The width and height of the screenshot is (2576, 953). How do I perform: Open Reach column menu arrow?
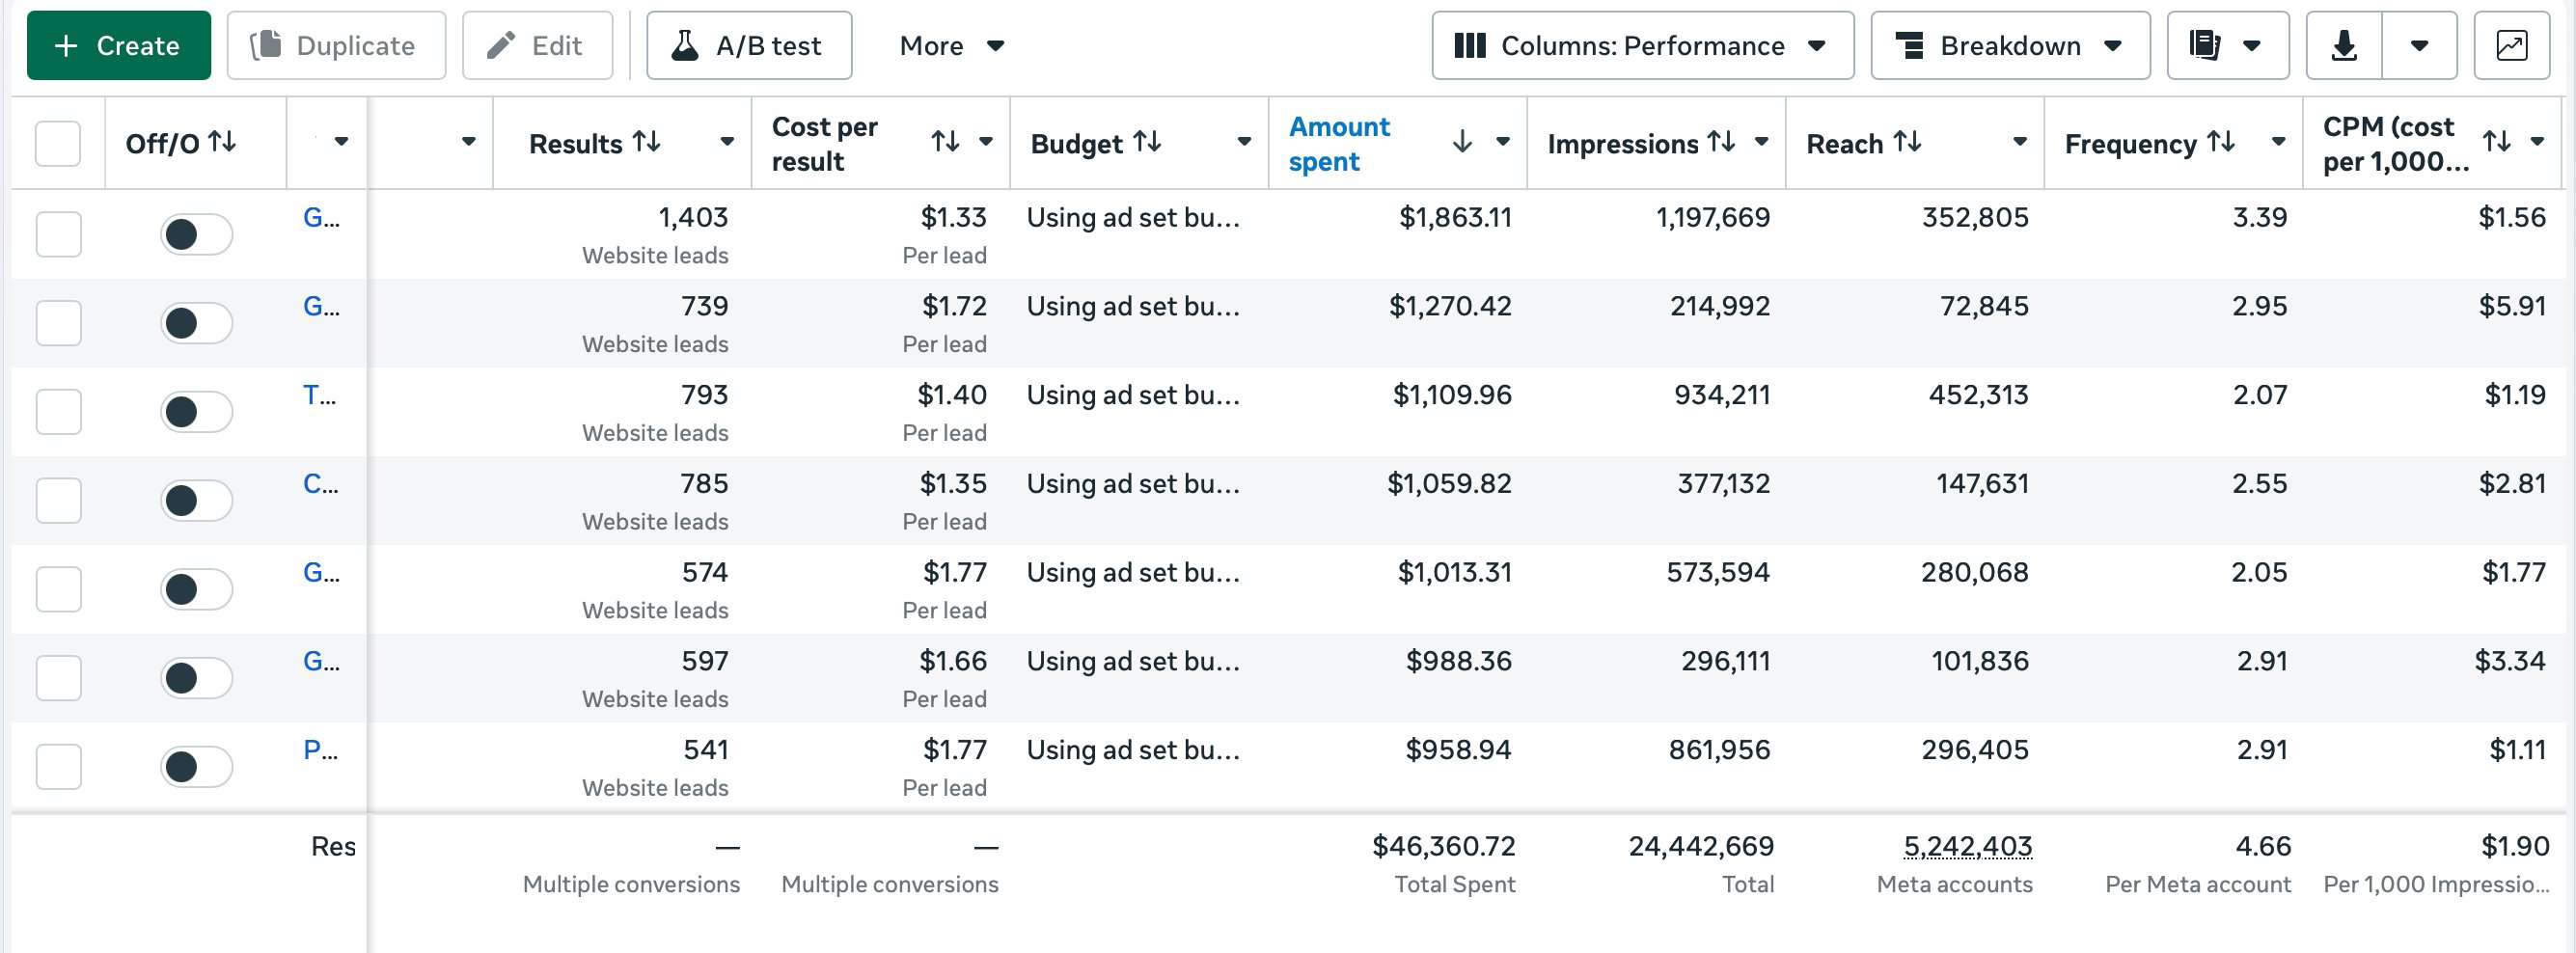click(2020, 142)
